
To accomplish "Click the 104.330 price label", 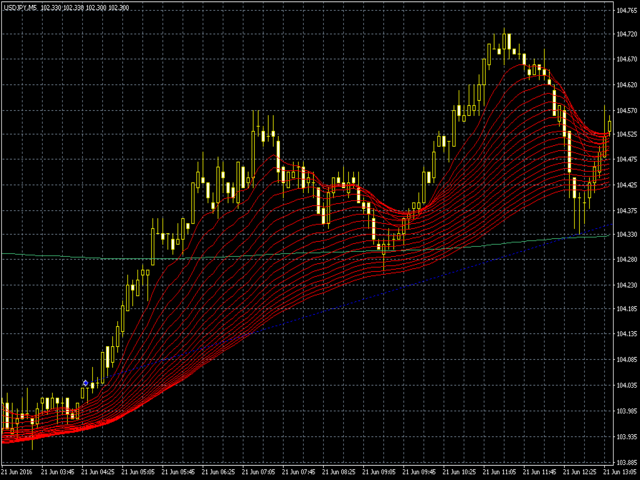I will point(627,234).
